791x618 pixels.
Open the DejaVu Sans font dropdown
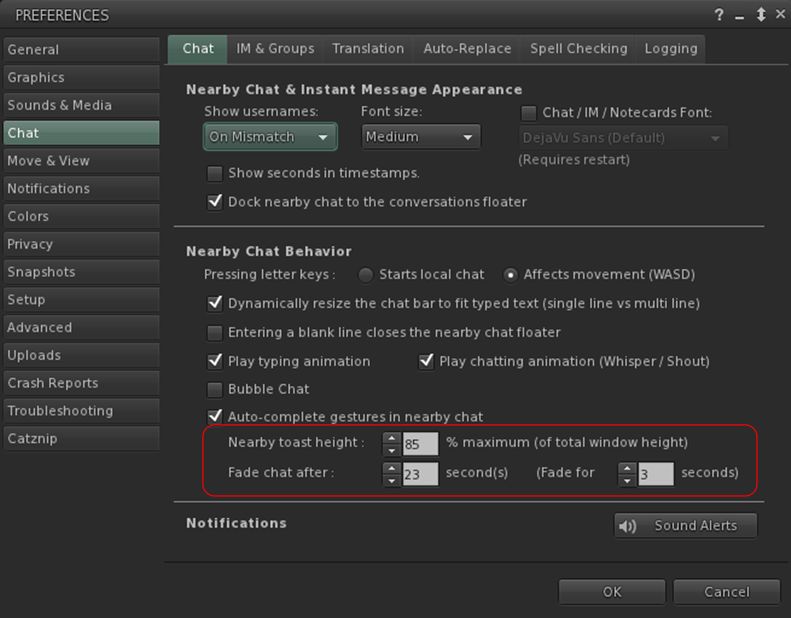coord(622,138)
